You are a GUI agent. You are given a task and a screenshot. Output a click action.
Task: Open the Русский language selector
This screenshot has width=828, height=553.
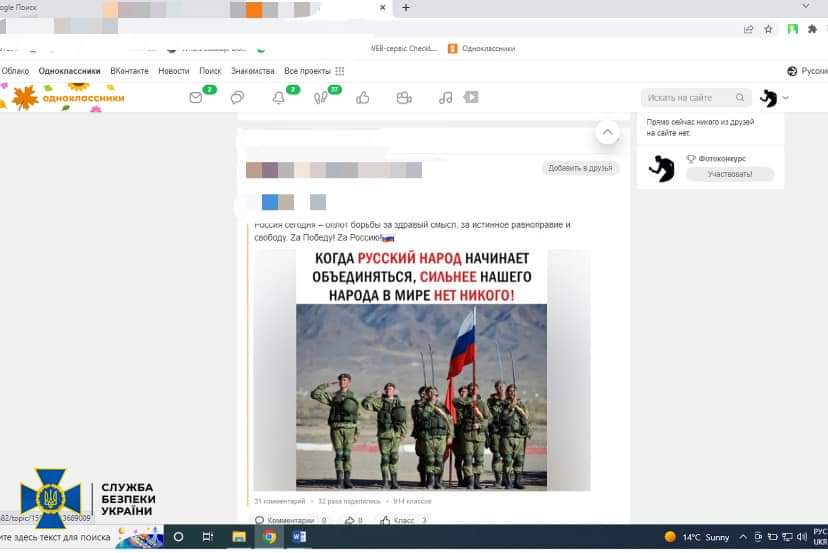click(x=808, y=71)
